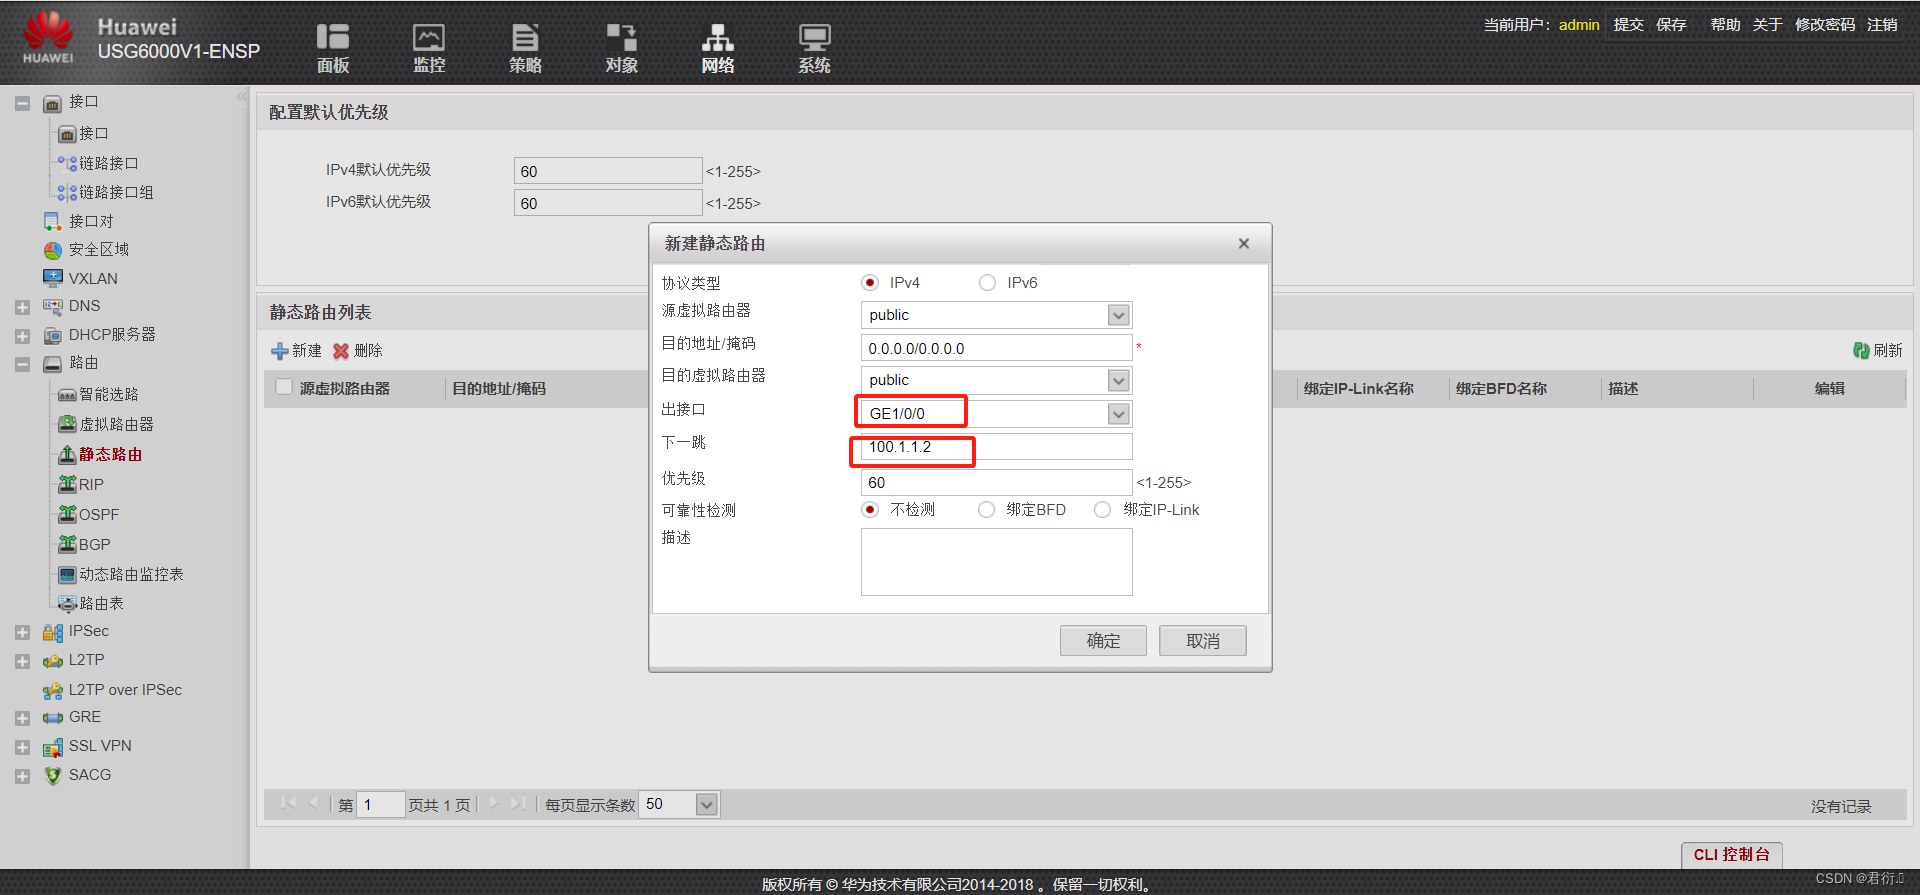1920x895 pixels.
Task: Click 注销 in top menu
Action: coord(1882,24)
